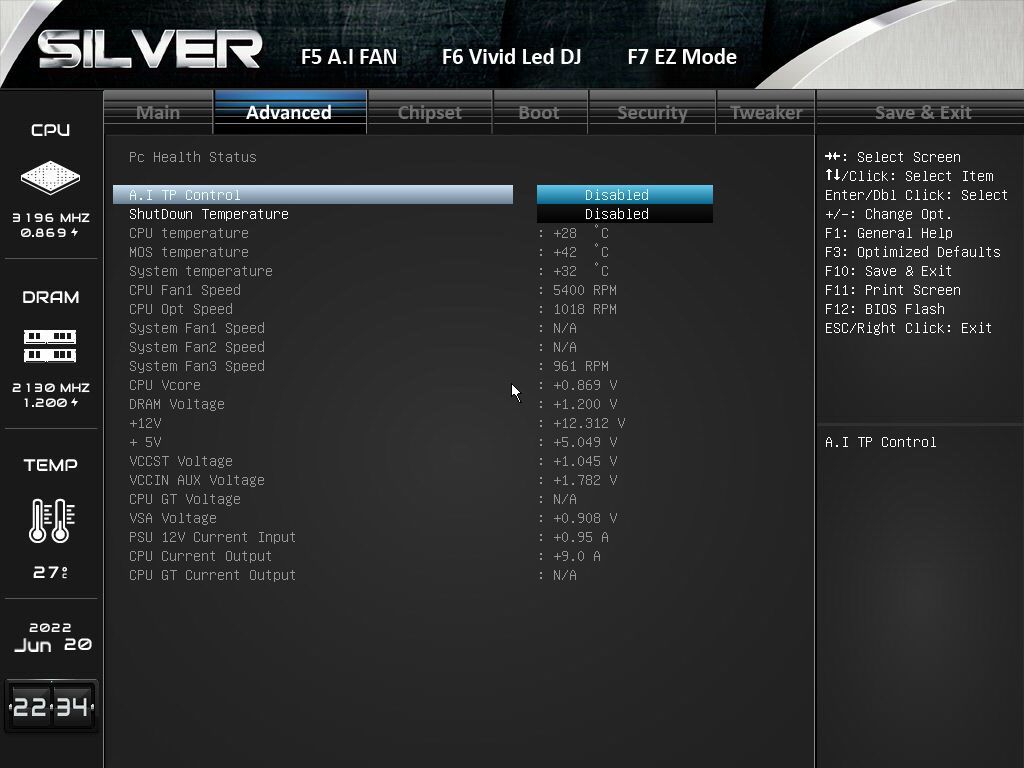Click the A.I TP Control description text
This screenshot has width=1024, height=768.
click(x=880, y=442)
